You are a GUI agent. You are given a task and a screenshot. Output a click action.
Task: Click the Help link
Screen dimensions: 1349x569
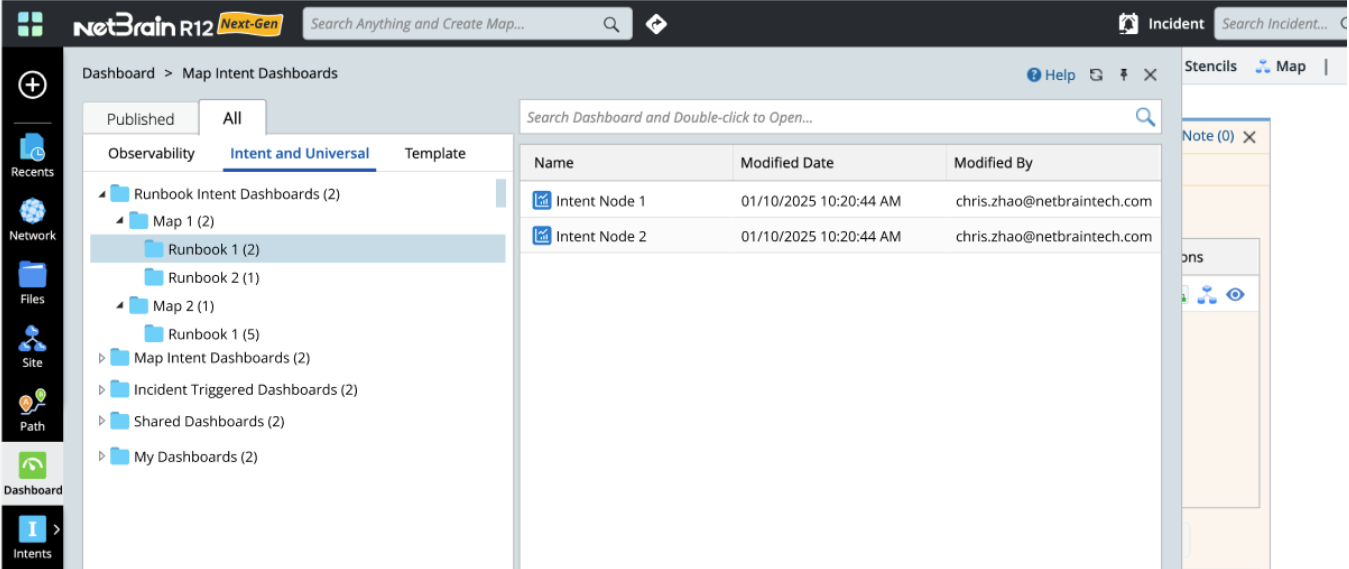(1051, 75)
